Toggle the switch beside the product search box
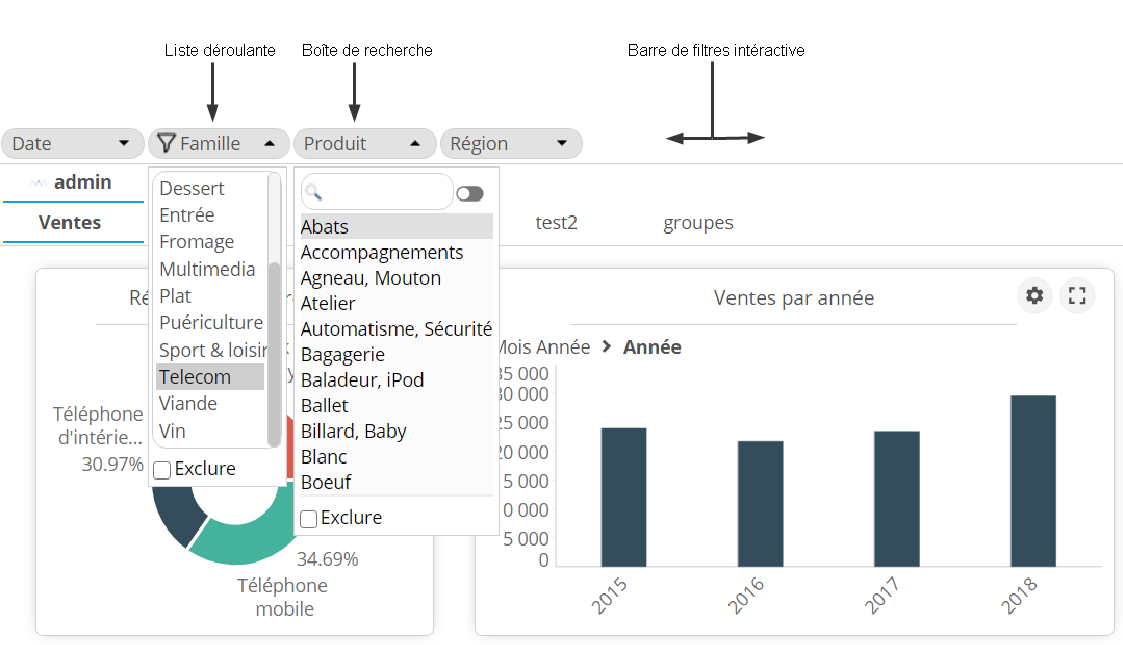 tap(469, 194)
